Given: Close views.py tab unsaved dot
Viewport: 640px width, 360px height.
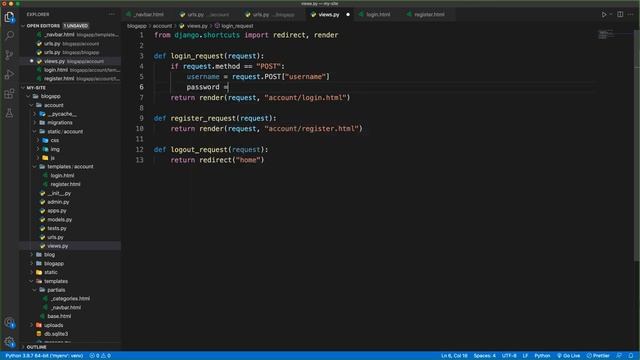Looking at the screenshot, I should pos(348,14).
